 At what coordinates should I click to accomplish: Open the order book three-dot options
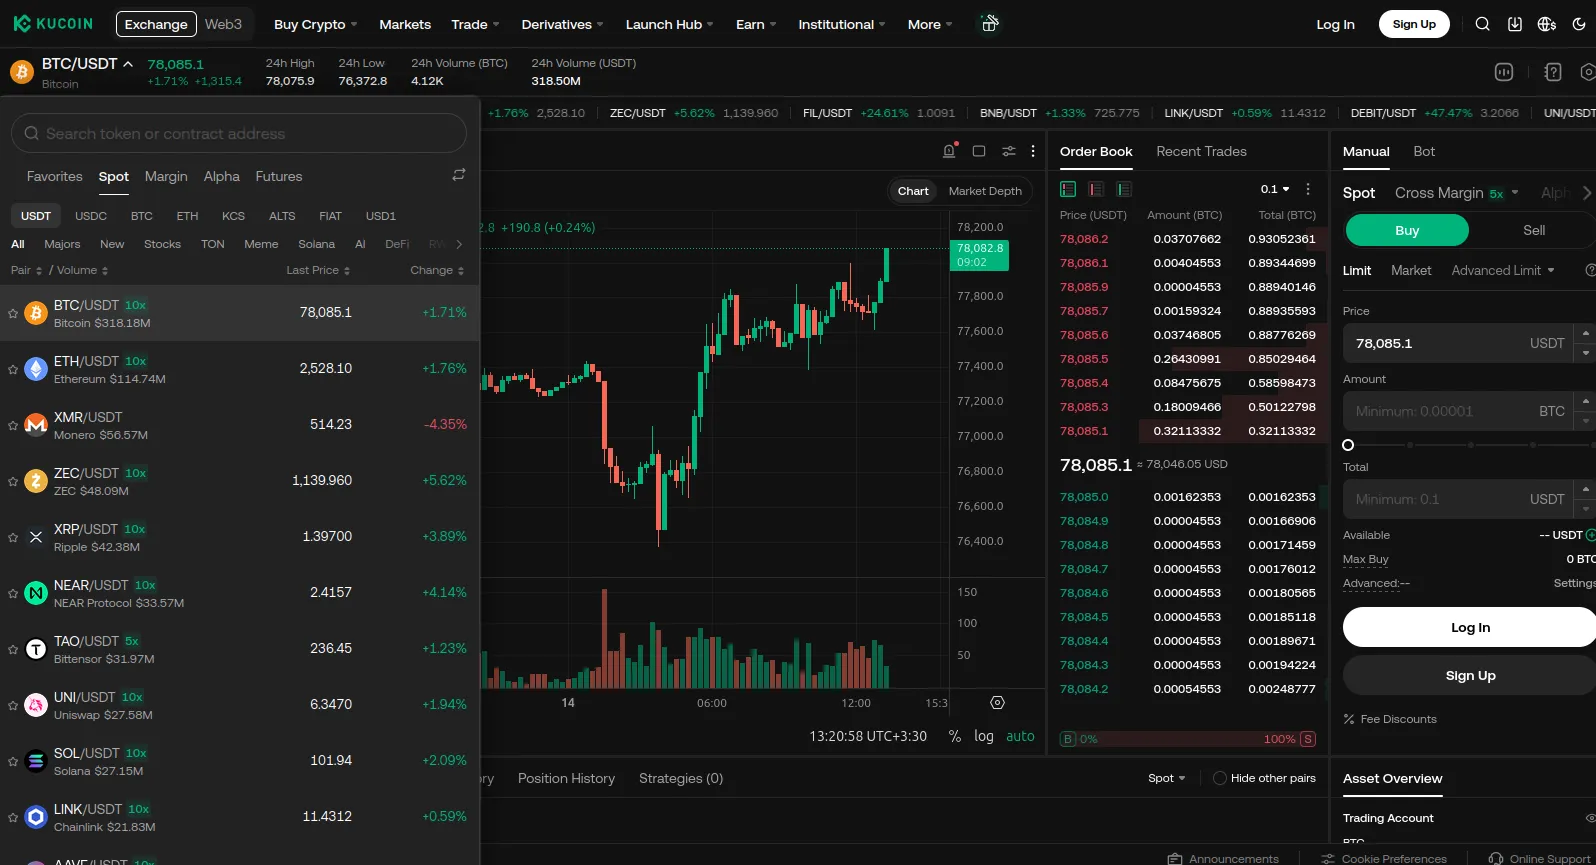(1308, 189)
